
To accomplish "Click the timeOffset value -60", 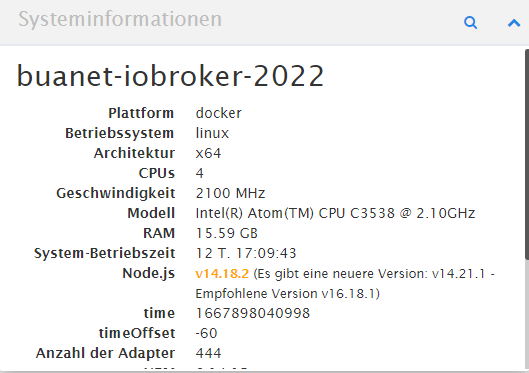I will [206, 334].
